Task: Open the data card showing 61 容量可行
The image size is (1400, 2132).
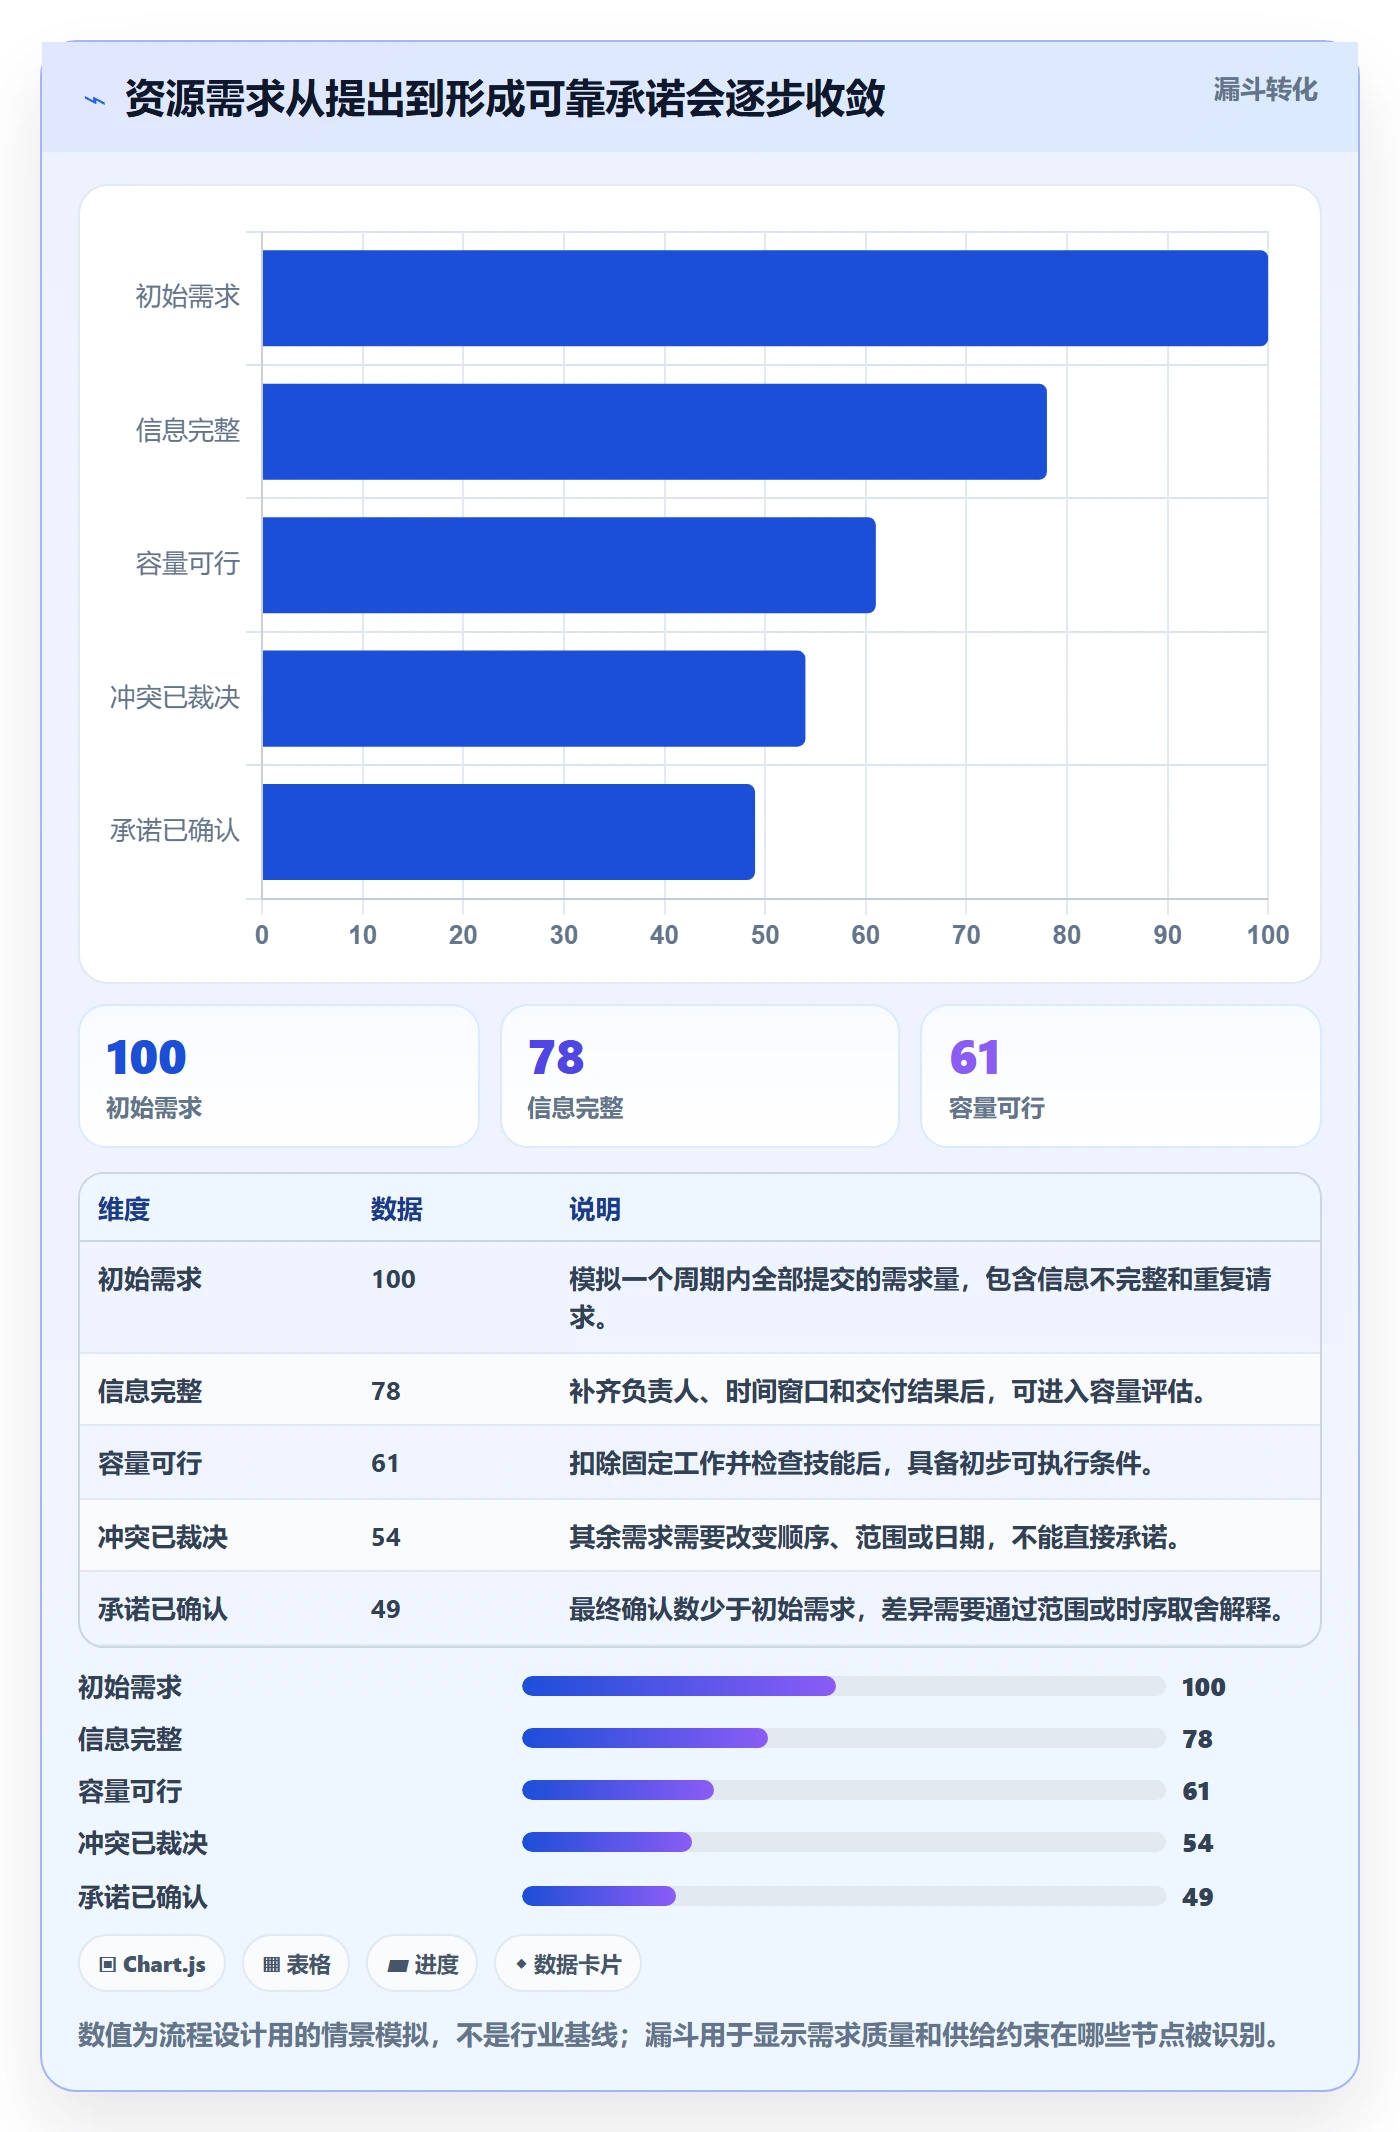Action: (x=1121, y=1076)
